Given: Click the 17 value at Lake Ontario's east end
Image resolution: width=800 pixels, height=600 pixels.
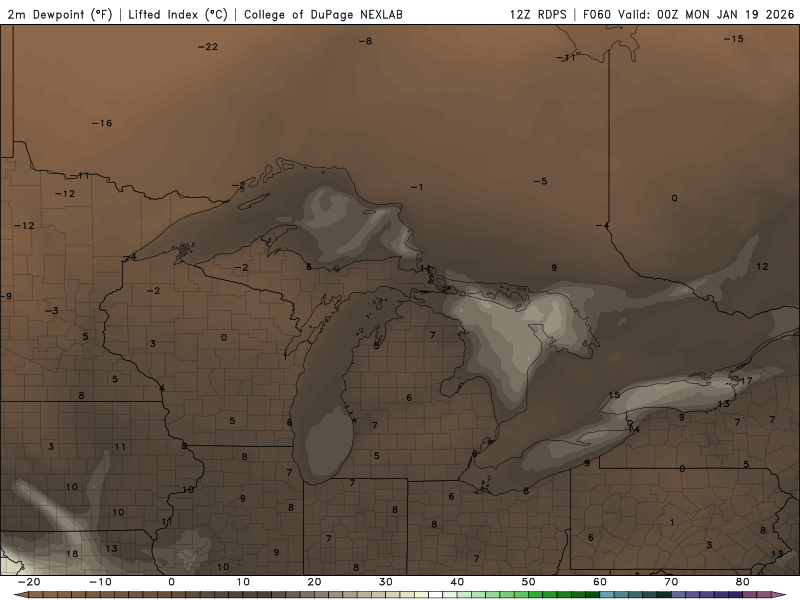Looking at the screenshot, I should pos(746,381).
